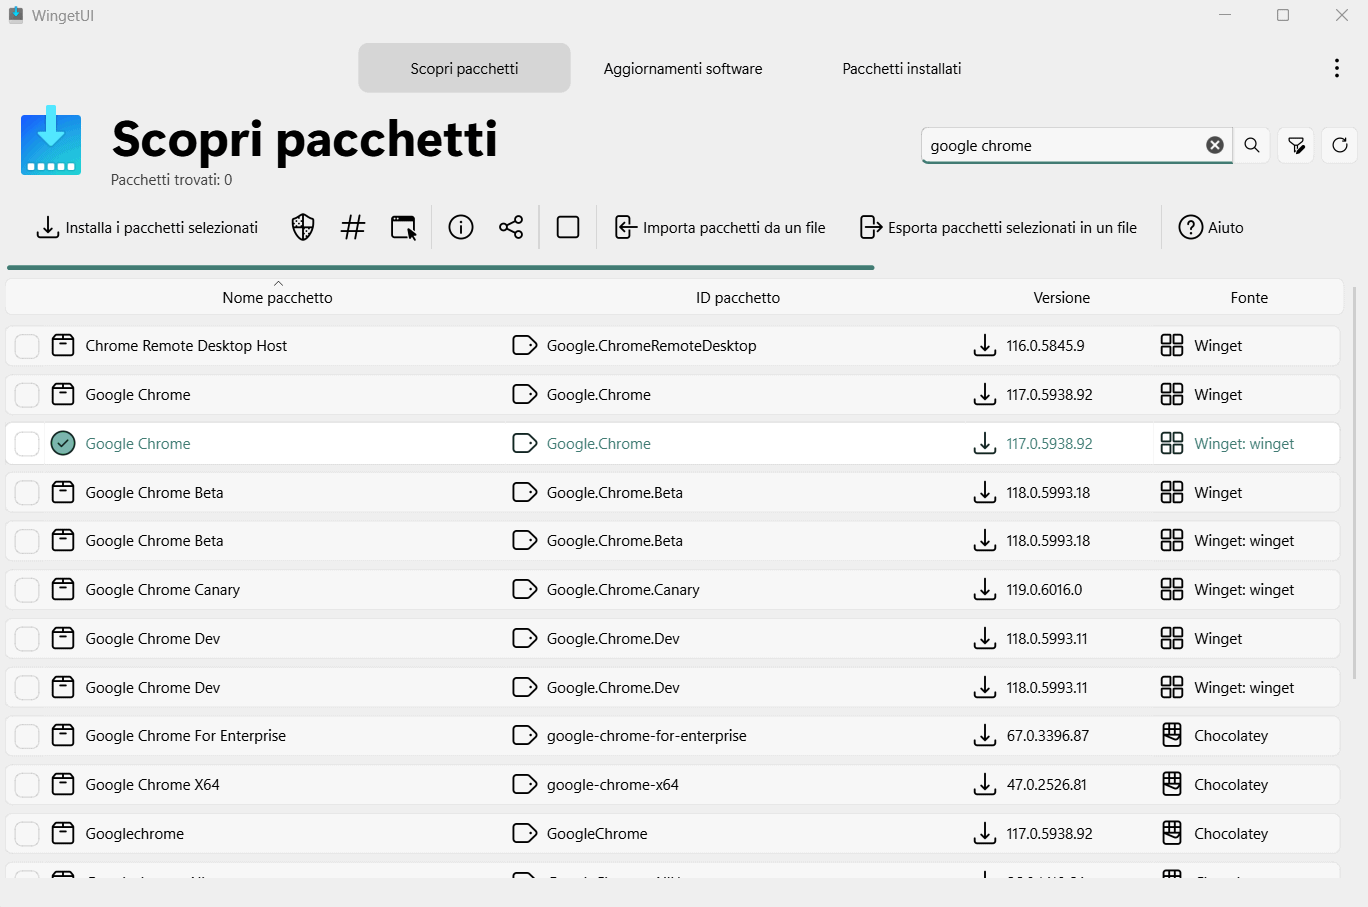This screenshot has width=1368, height=907.
Task: Click Pacchetti trovati: 0 label
Action: coord(172,180)
